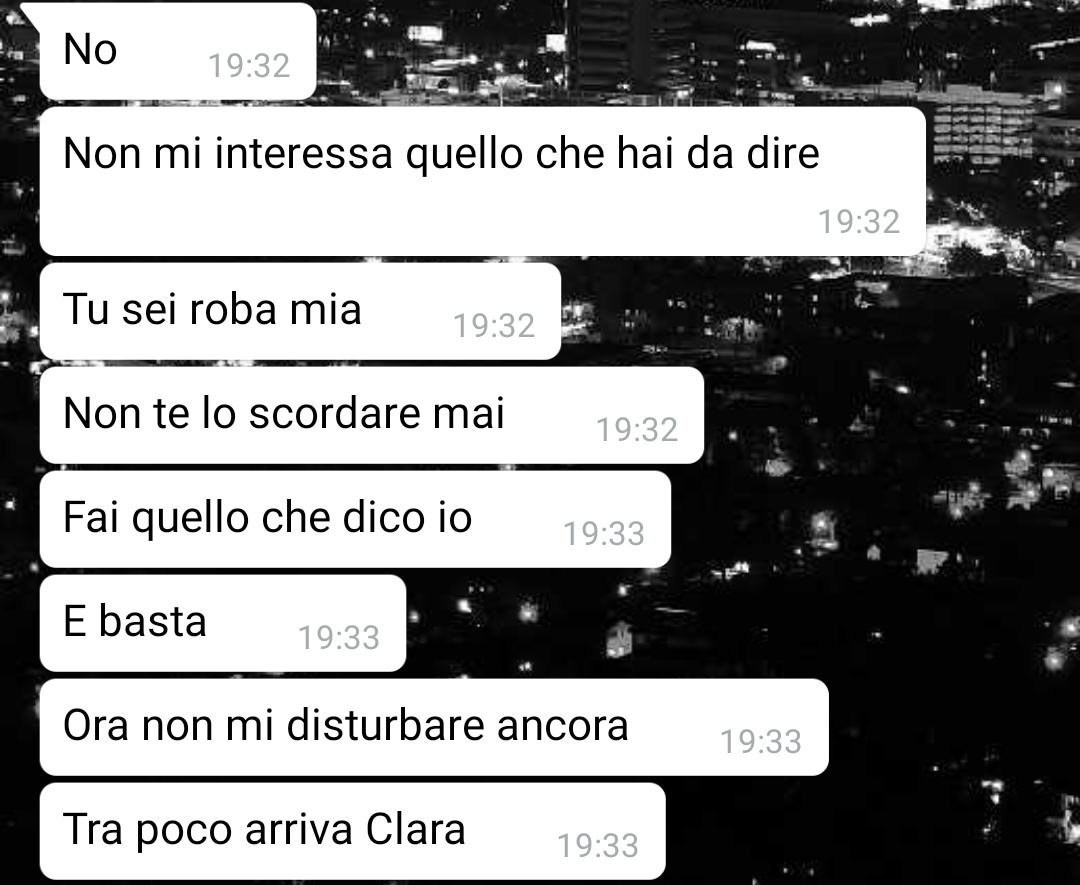The image size is (1080, 885).
Task: Click the 19:33 timestamp on the Clara message
Action: click(x=598, y=846)
